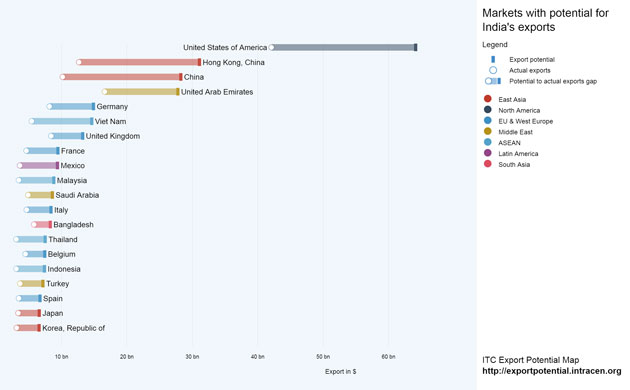The width and height of the screenshot is (630, 390).
Task: Click the 'Mexico' label
Action: (73, 165)
